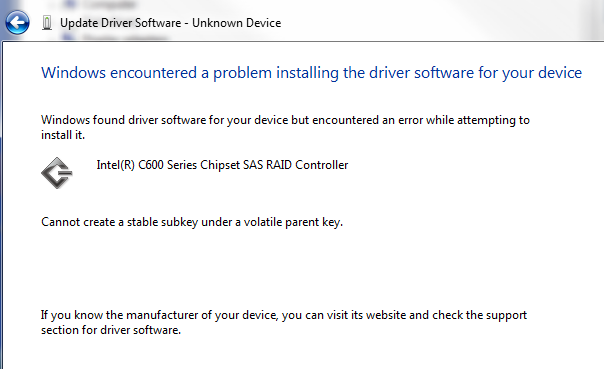The height and width of the screenshot is (369, 604).
Task: Click the blurred tree entry below the title
Action: [116, 38]
